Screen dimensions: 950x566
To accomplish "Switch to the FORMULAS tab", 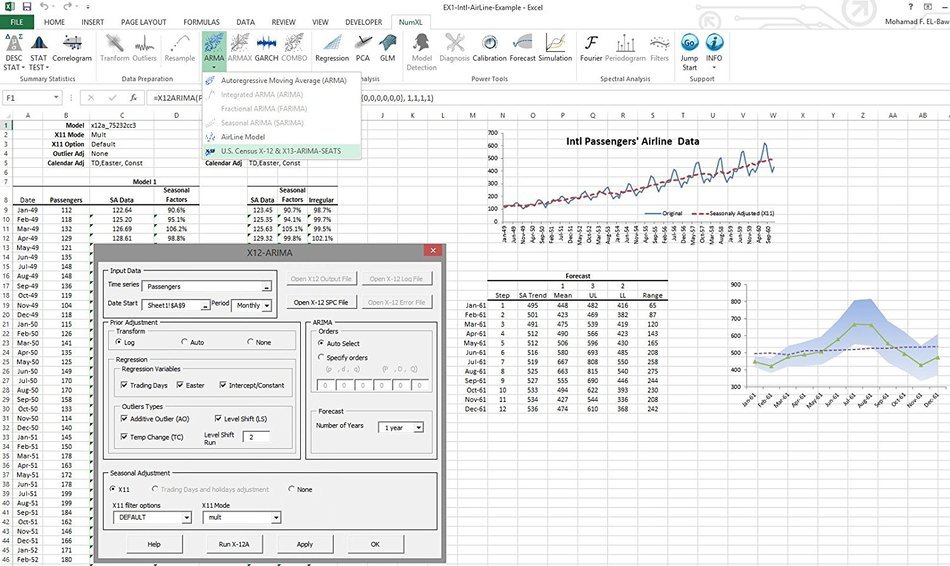I will [x=202, y=22].
